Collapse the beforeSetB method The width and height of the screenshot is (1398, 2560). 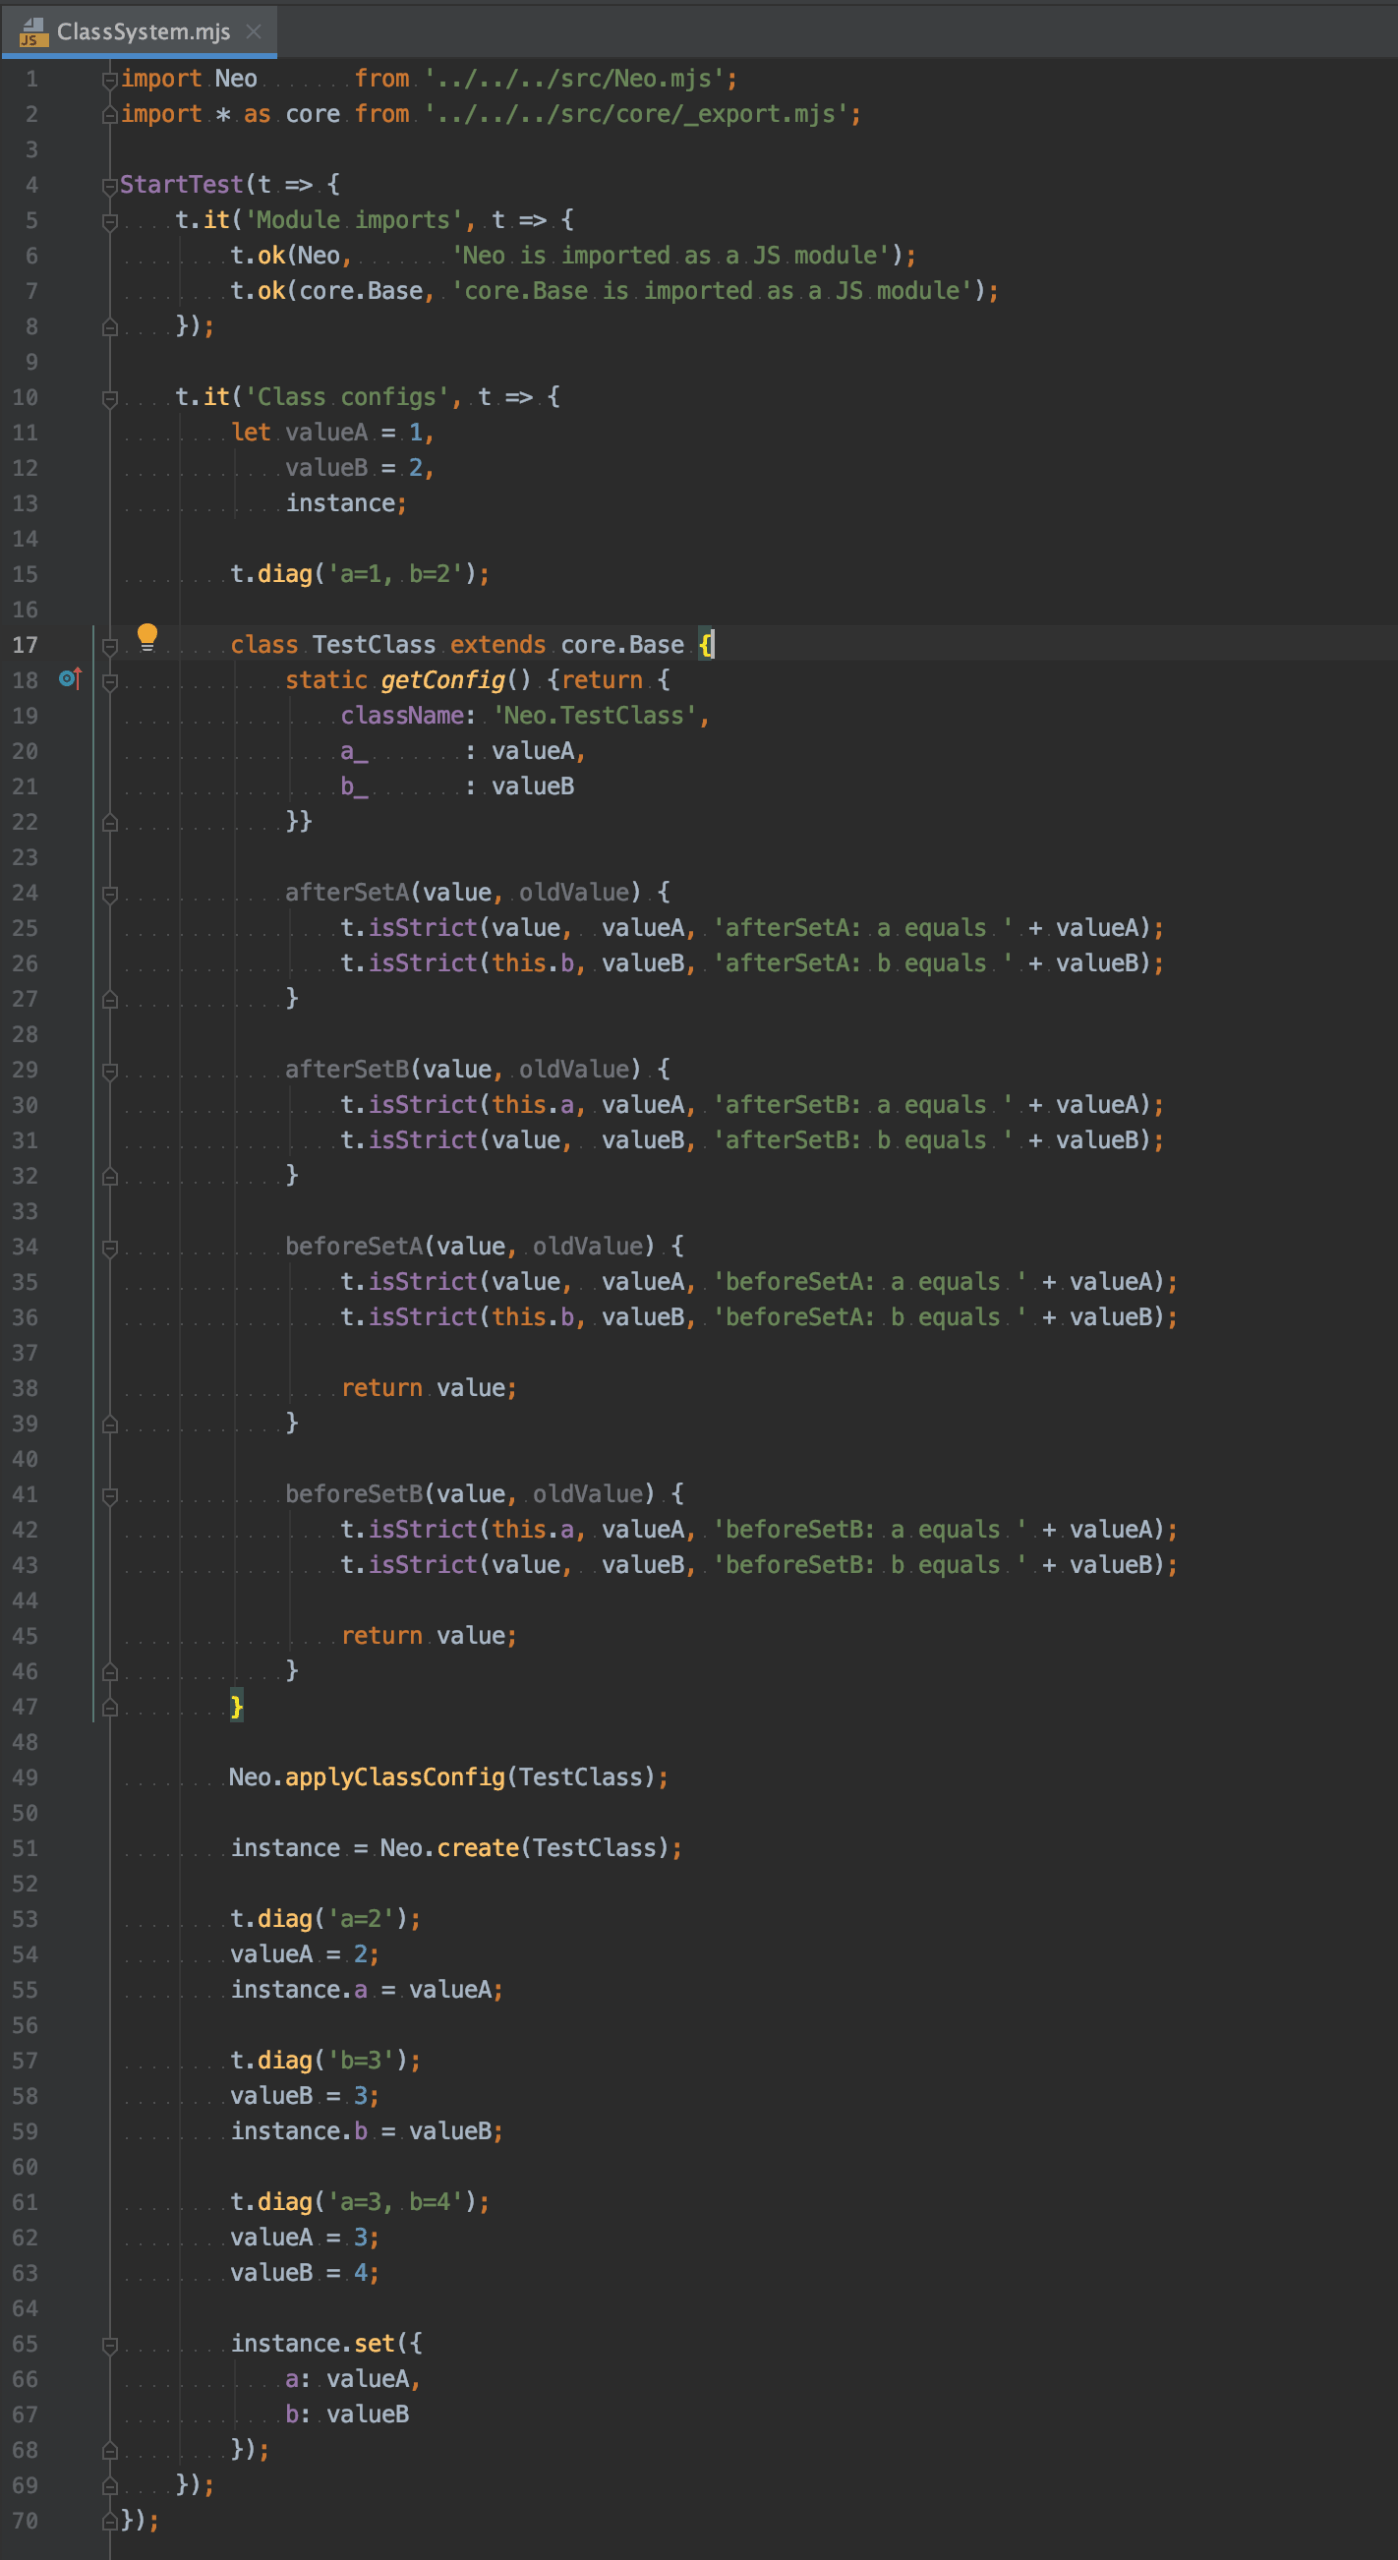click(110, 1495)
